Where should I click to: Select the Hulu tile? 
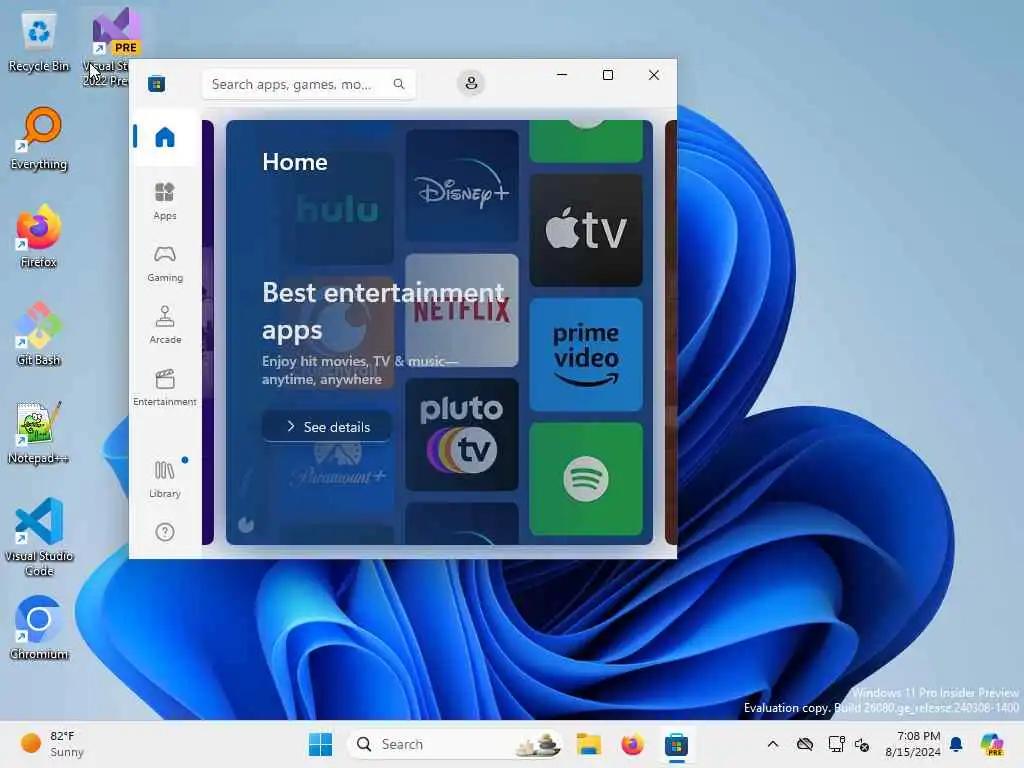coord(338,209)
